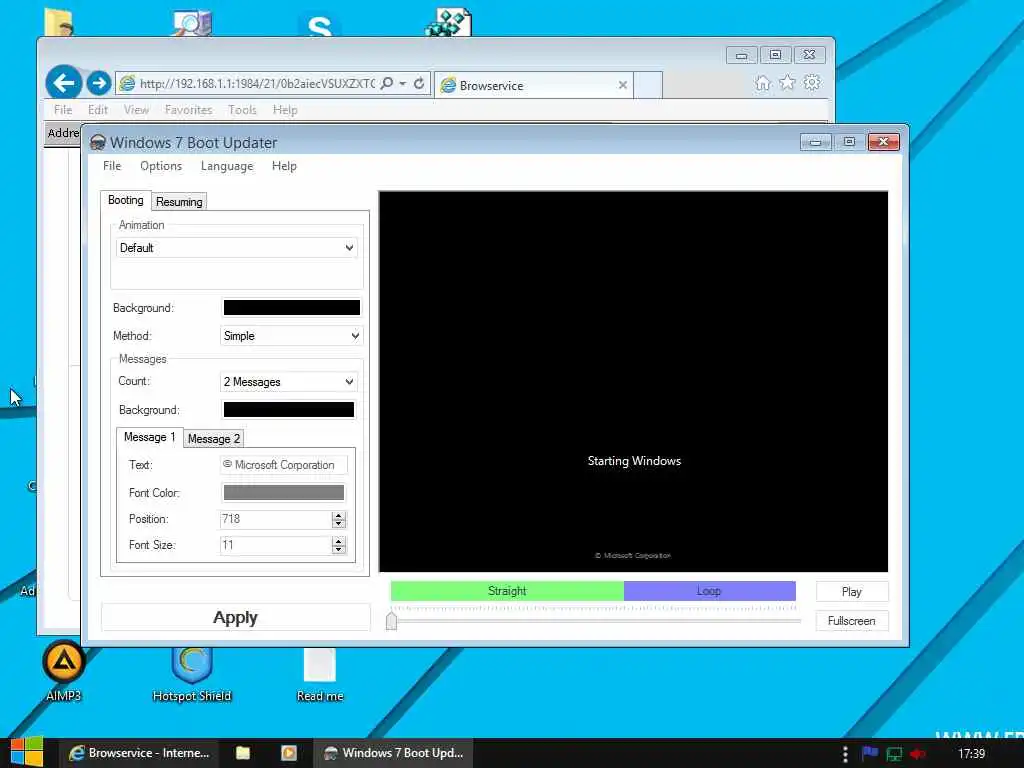Click the black boot preview area
1024x768 pixels.
coord(633,381)
